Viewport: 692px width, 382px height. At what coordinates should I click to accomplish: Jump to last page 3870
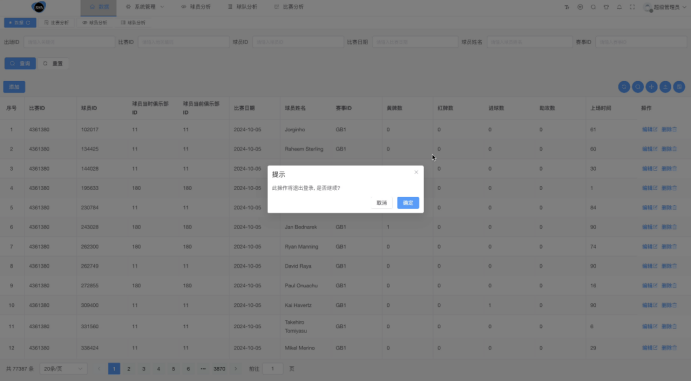[219, 369]
